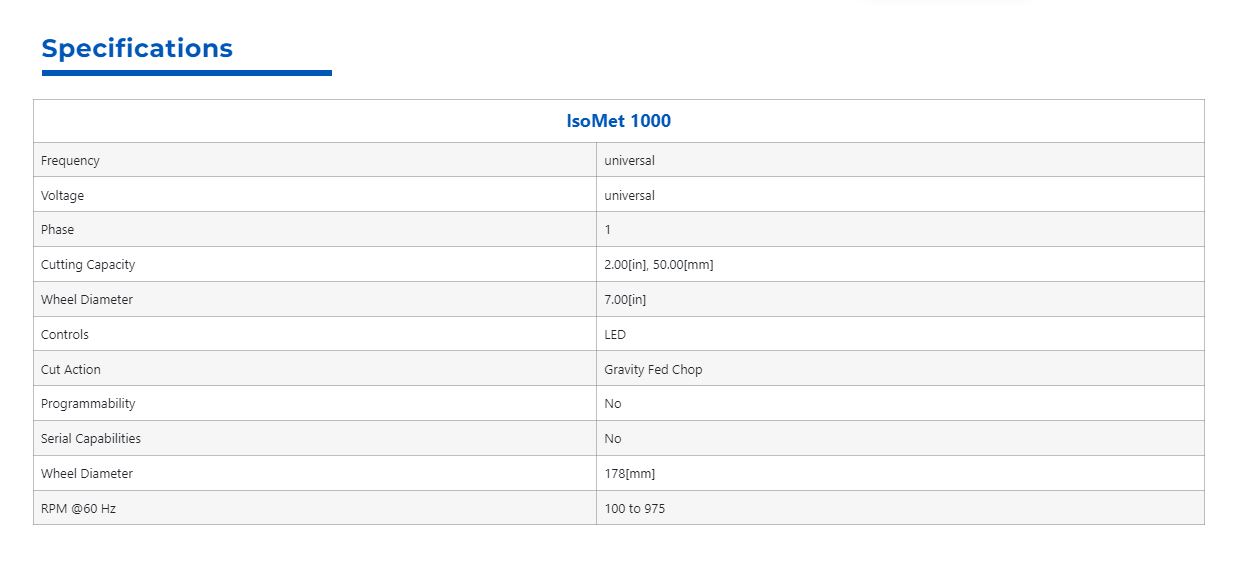Click the Programmability row label
The height and width of the screenshot is (580, 1248).
coord(88,404)
